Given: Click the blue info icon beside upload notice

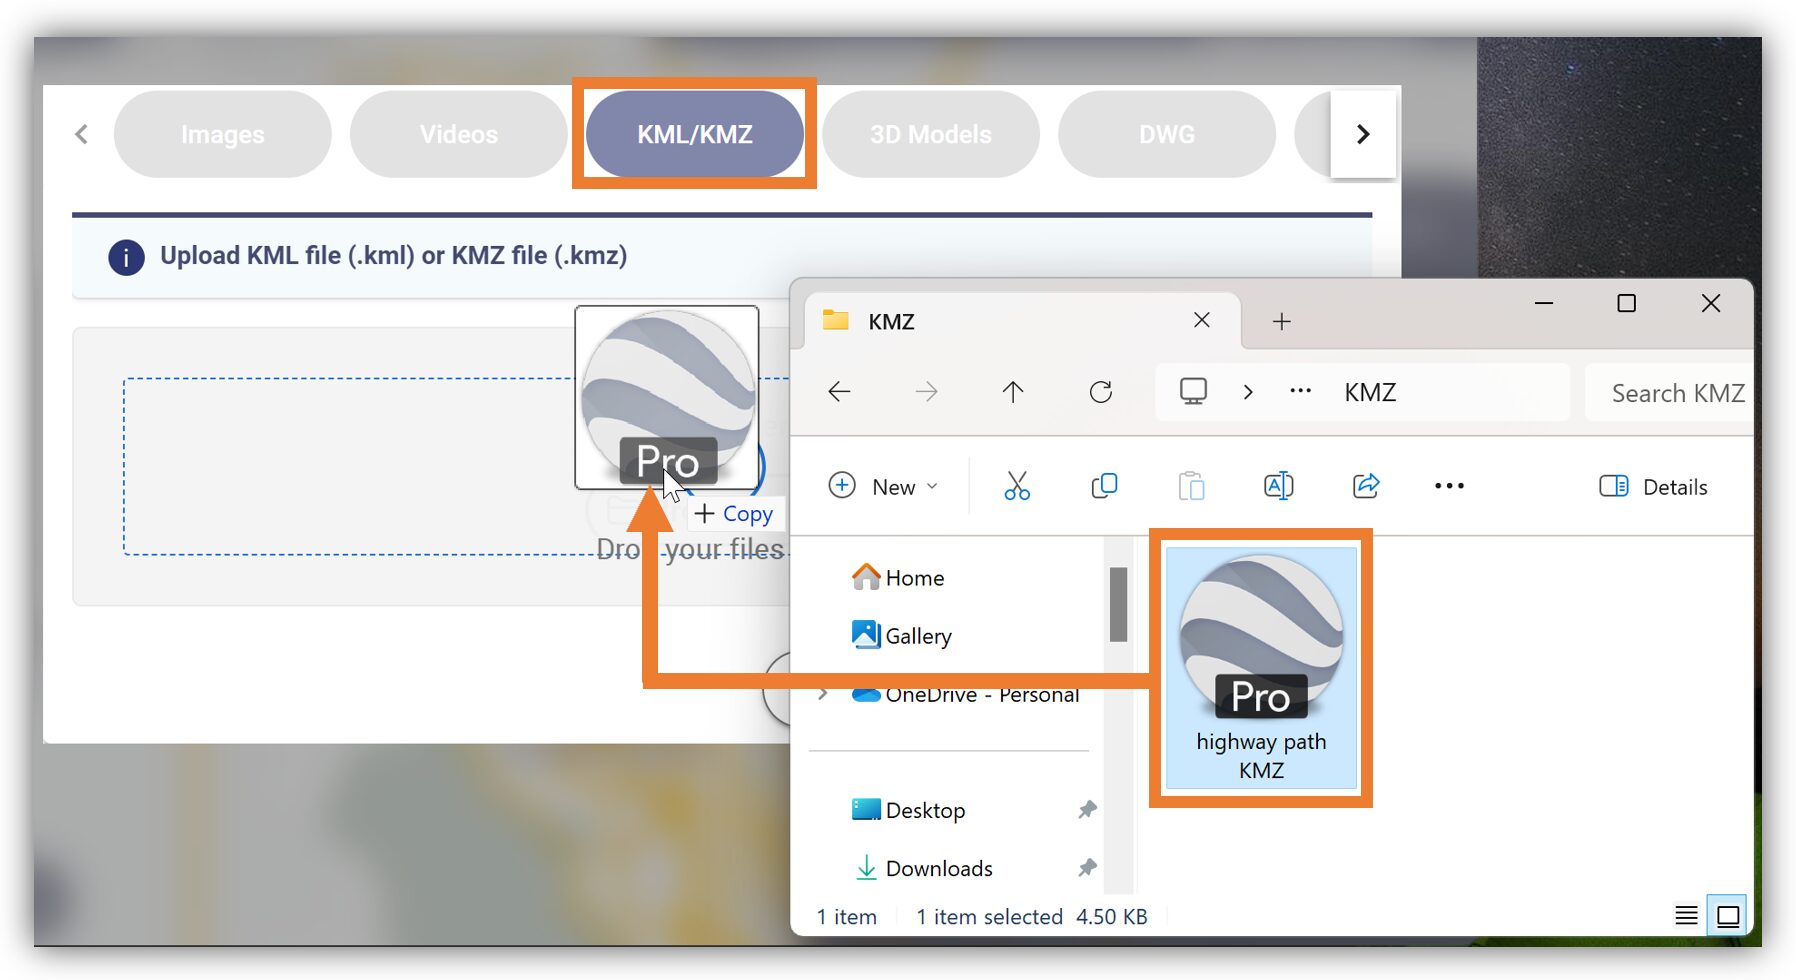Looking at the screenshot, I should click(x=126, y=257).
